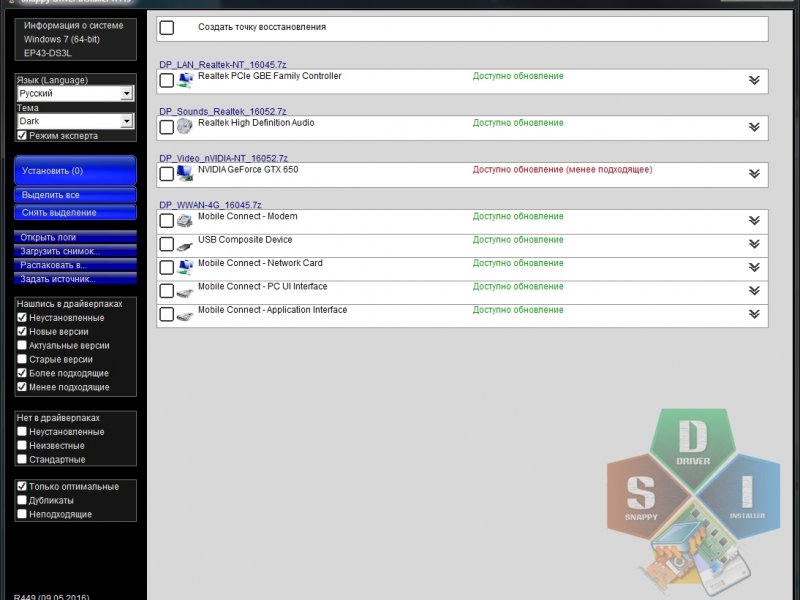Viewport: 800px width, 600px height.
Task: Check the 'Создать точку восстановления' checkbox
Action: click(x=167, y=28)
